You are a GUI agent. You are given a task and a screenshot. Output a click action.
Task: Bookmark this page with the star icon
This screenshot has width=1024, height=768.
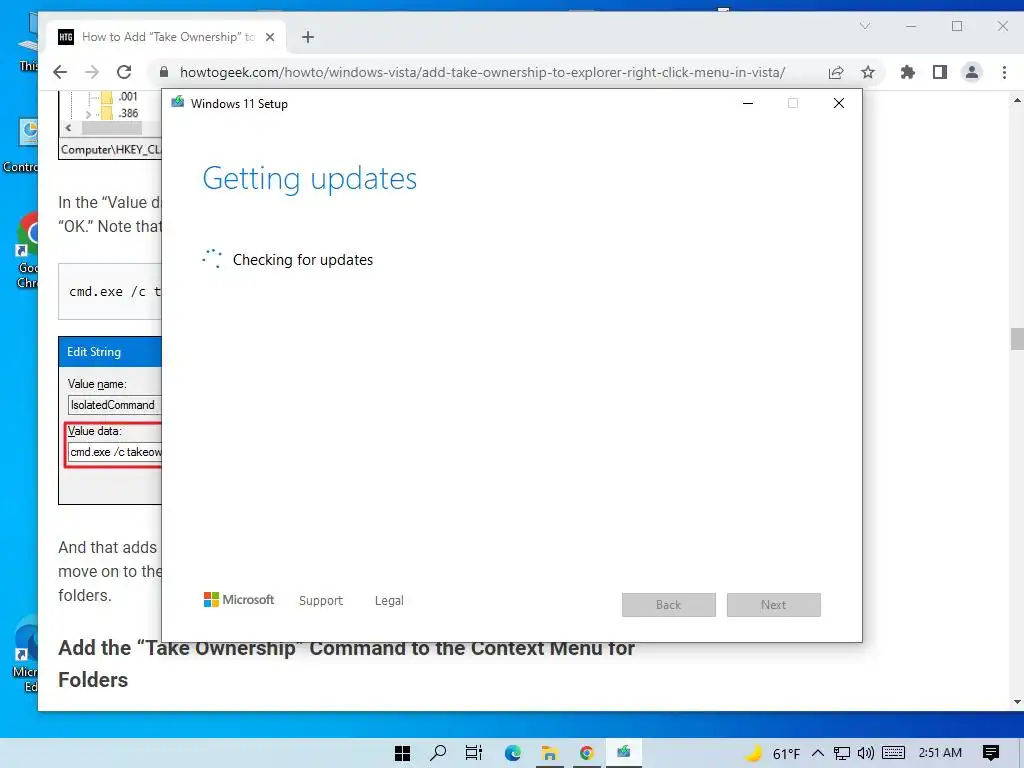868,72
